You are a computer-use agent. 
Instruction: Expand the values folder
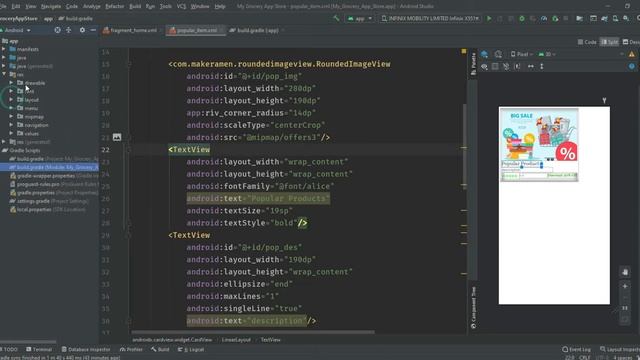click(11, 133)
